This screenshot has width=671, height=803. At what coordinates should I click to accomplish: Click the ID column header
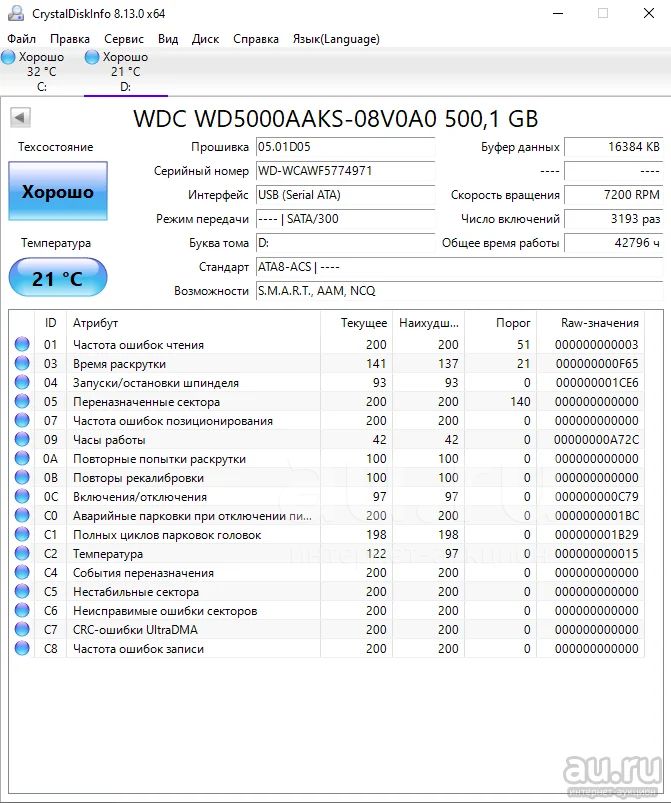50,323
